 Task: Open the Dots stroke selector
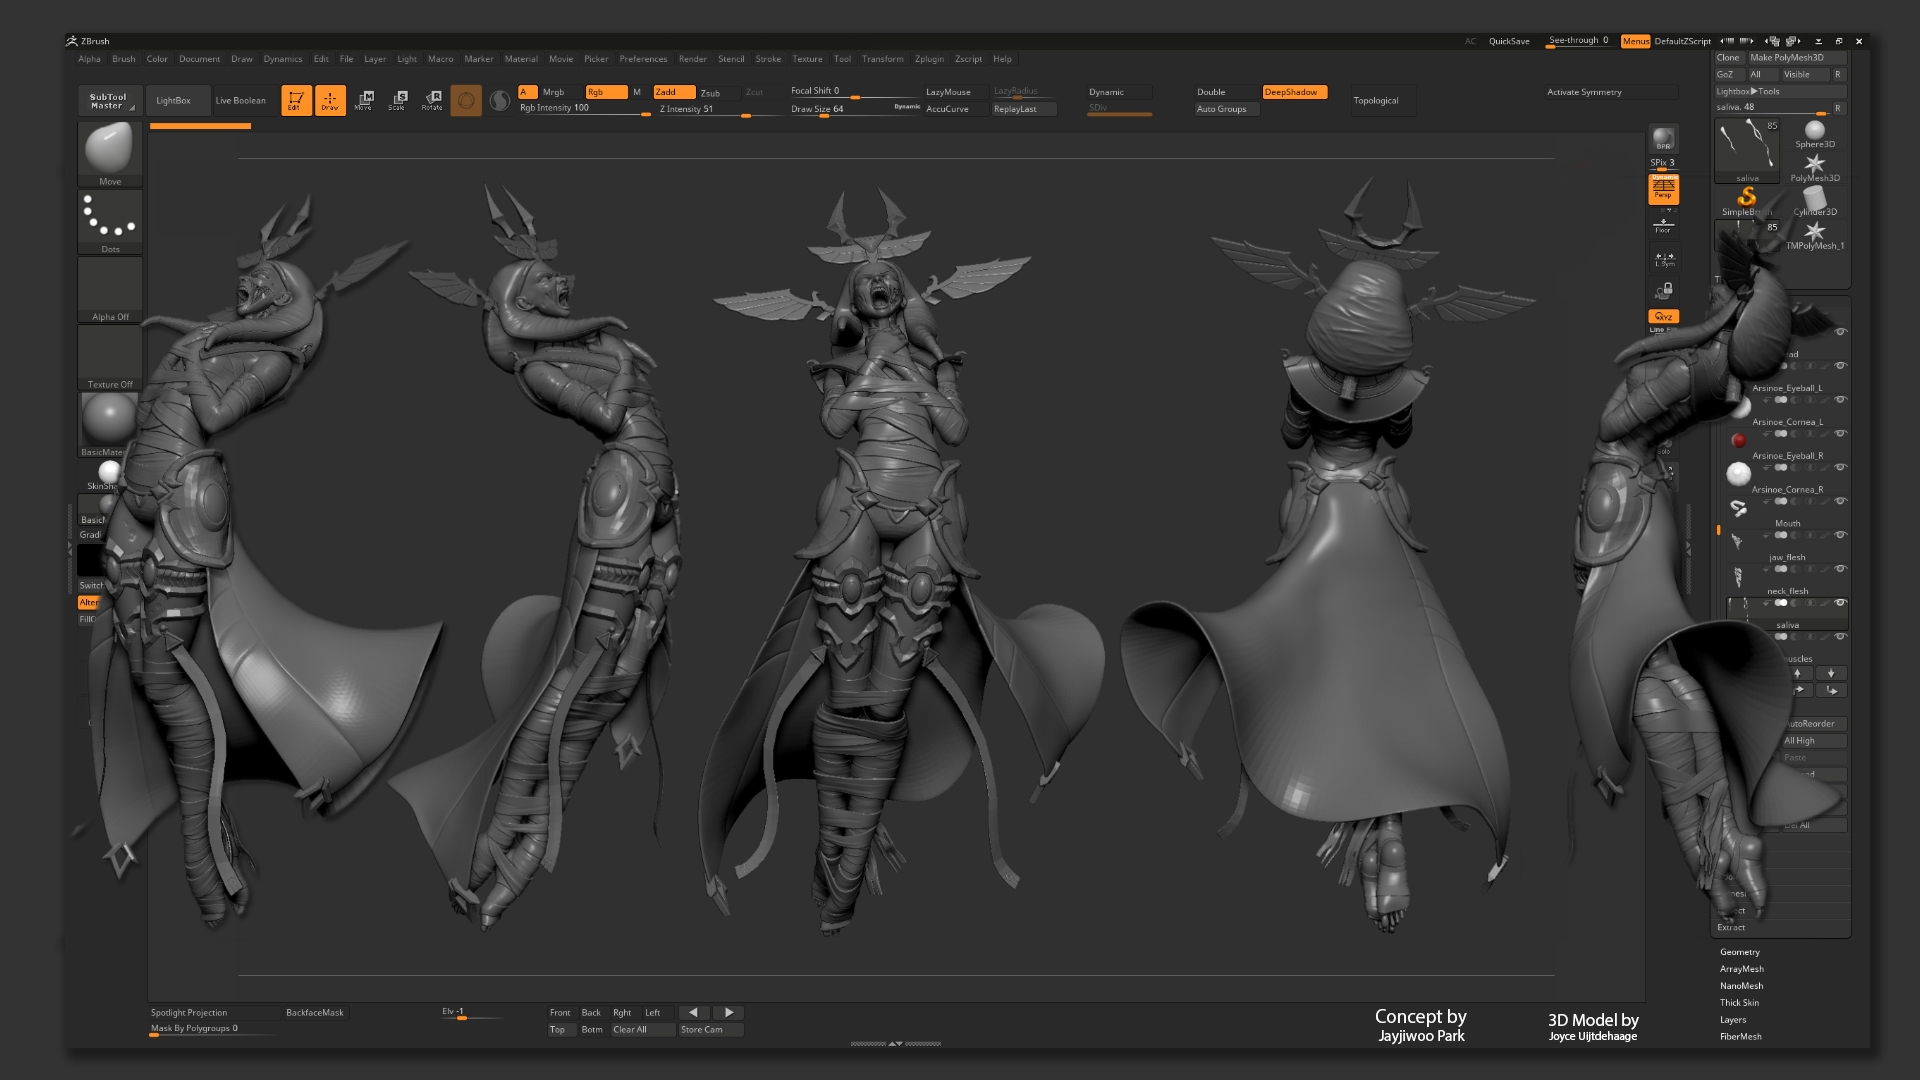click(110, 222)
